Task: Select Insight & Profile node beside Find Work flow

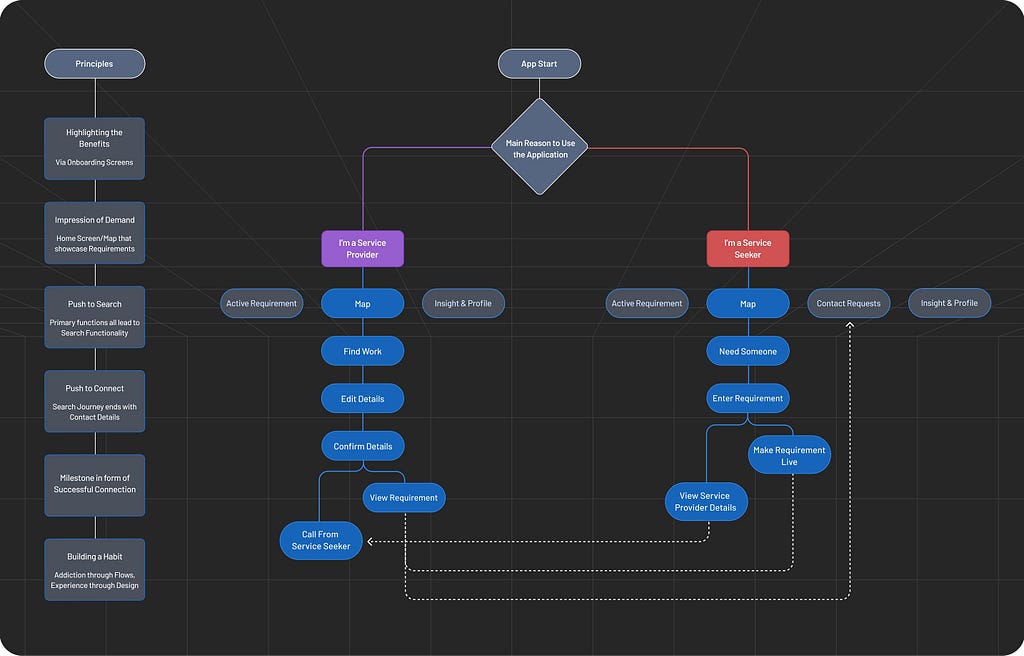Action: click(463, 303)
